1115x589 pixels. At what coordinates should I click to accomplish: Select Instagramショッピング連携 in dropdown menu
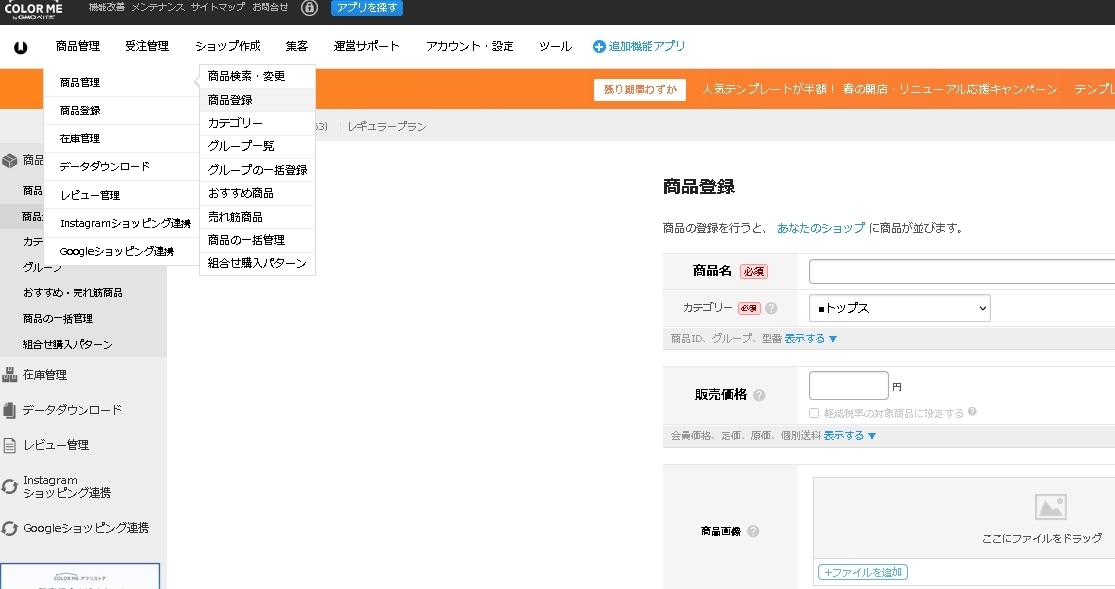click(x=122, y=223)
